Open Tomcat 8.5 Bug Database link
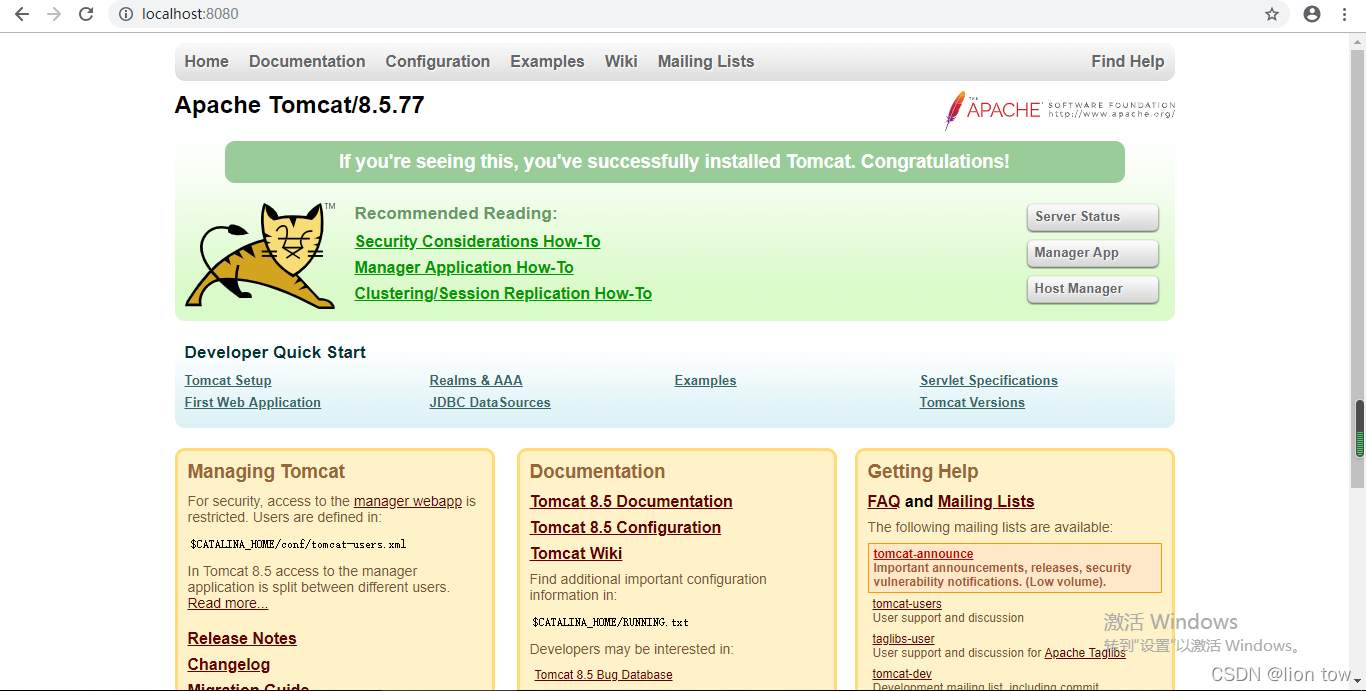This screenshot has height=691, width=1366. click(x=603, y=675)
